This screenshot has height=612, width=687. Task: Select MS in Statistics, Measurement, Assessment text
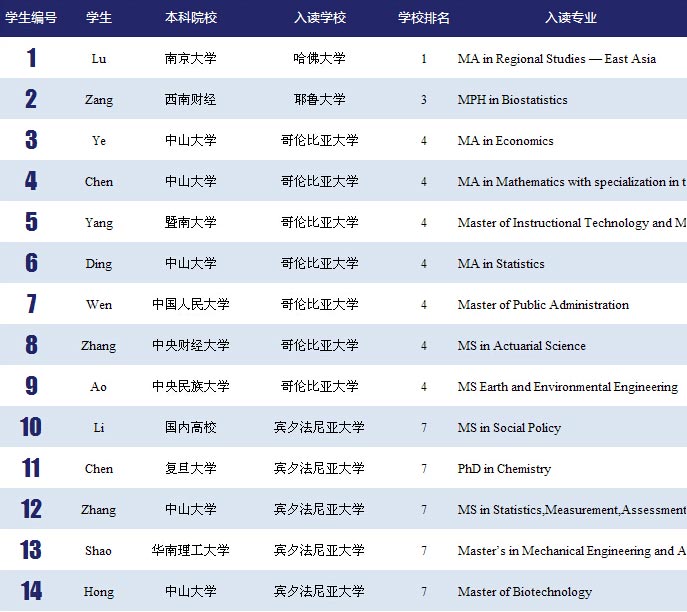[x=572, y=510]
